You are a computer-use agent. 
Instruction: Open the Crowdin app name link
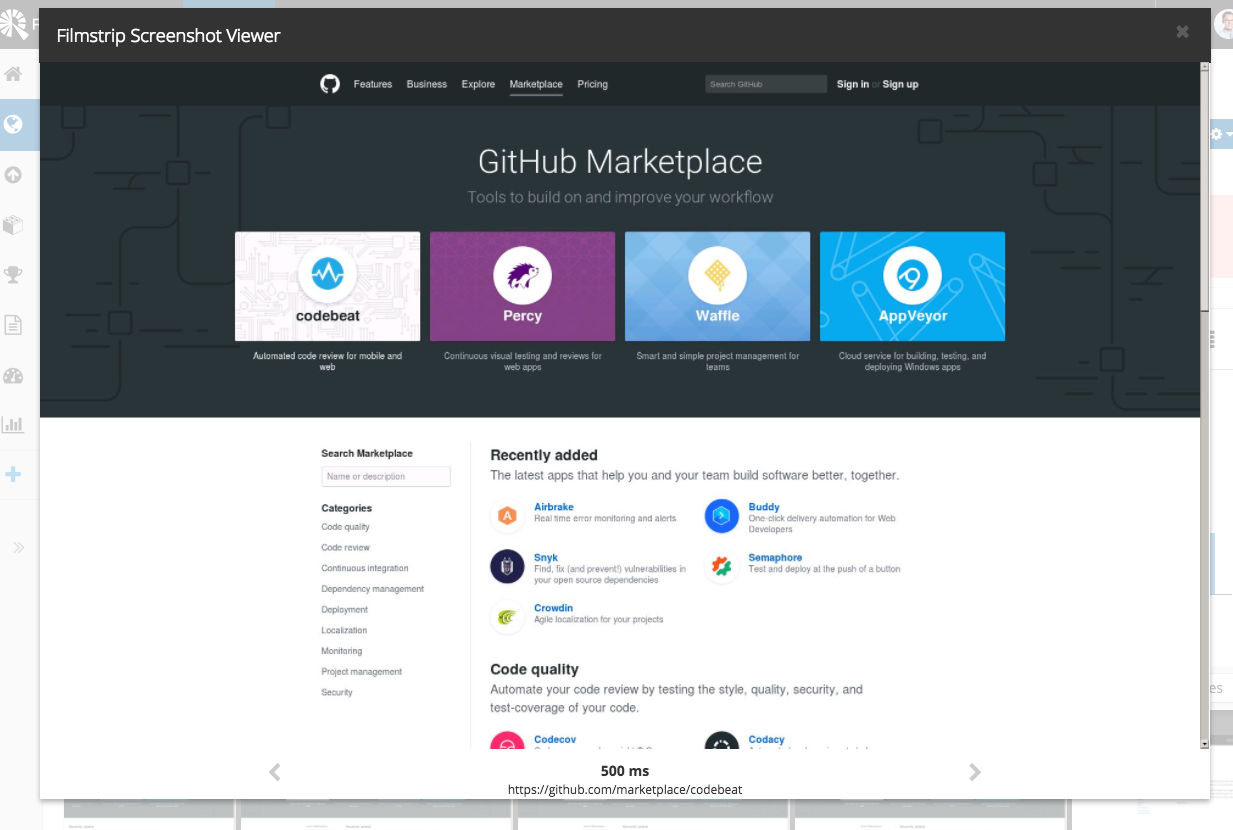pos(554,608)
